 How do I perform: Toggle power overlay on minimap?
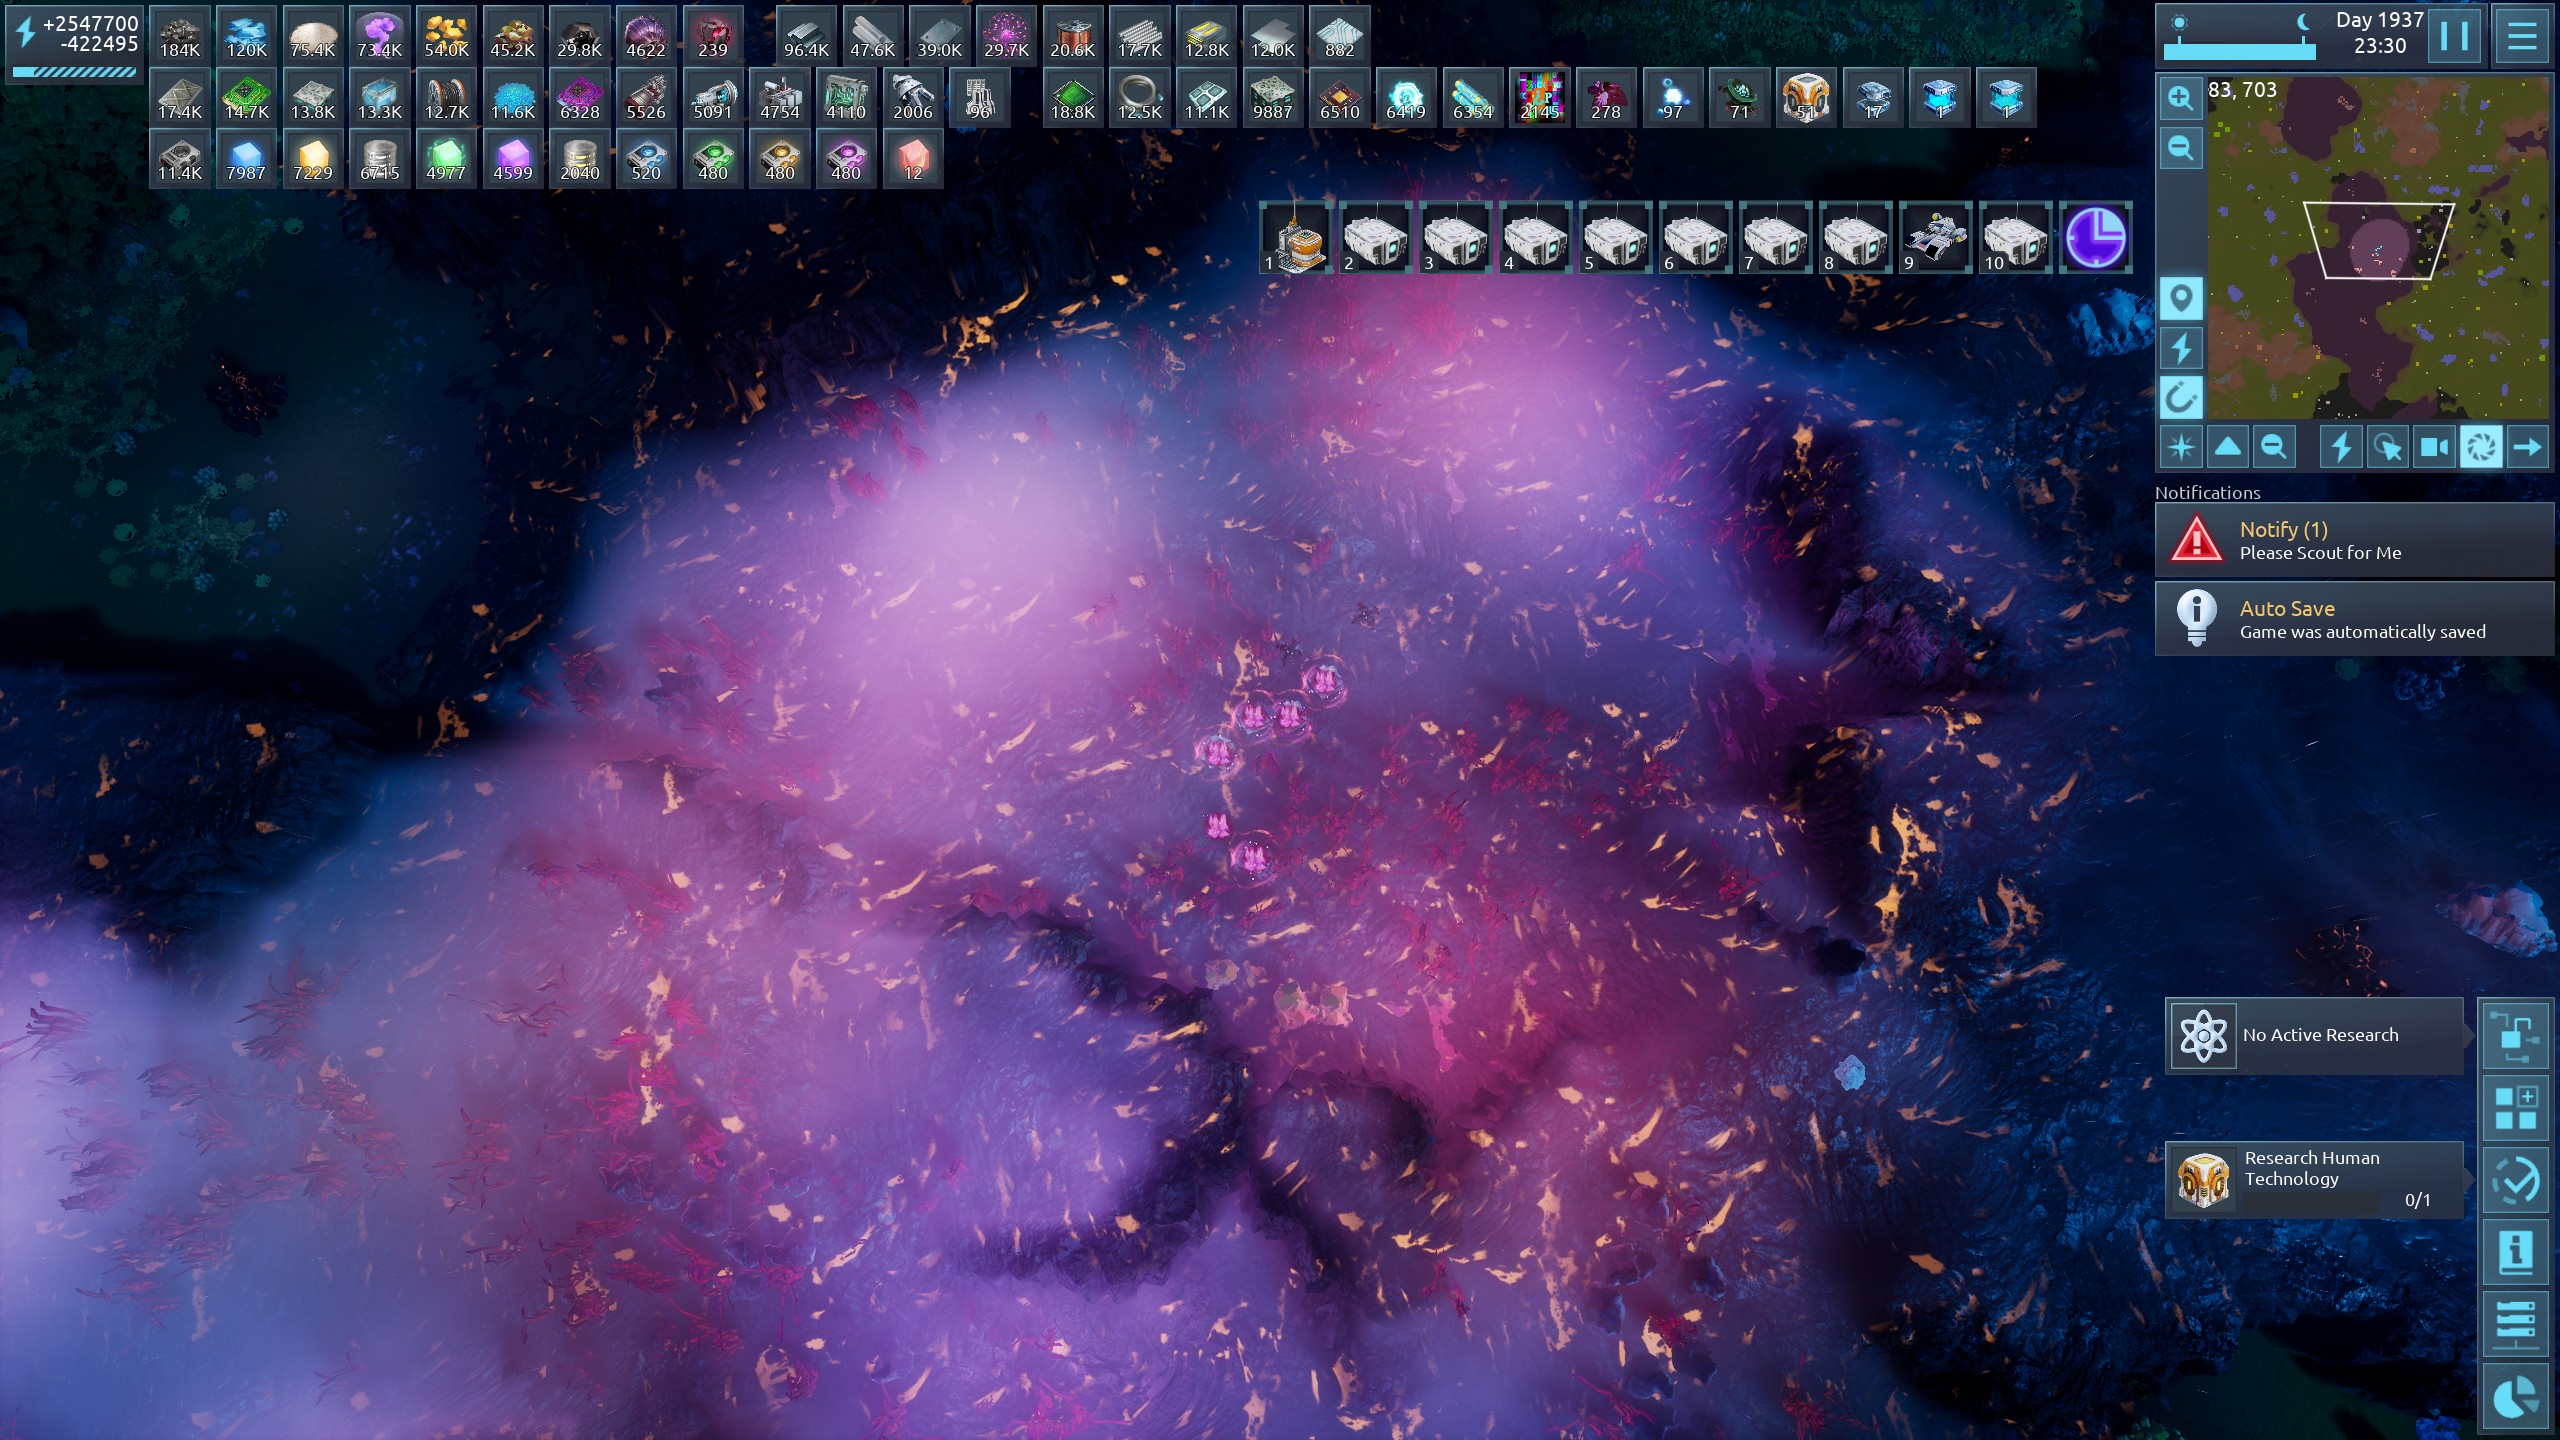(x=2180, y=348)
